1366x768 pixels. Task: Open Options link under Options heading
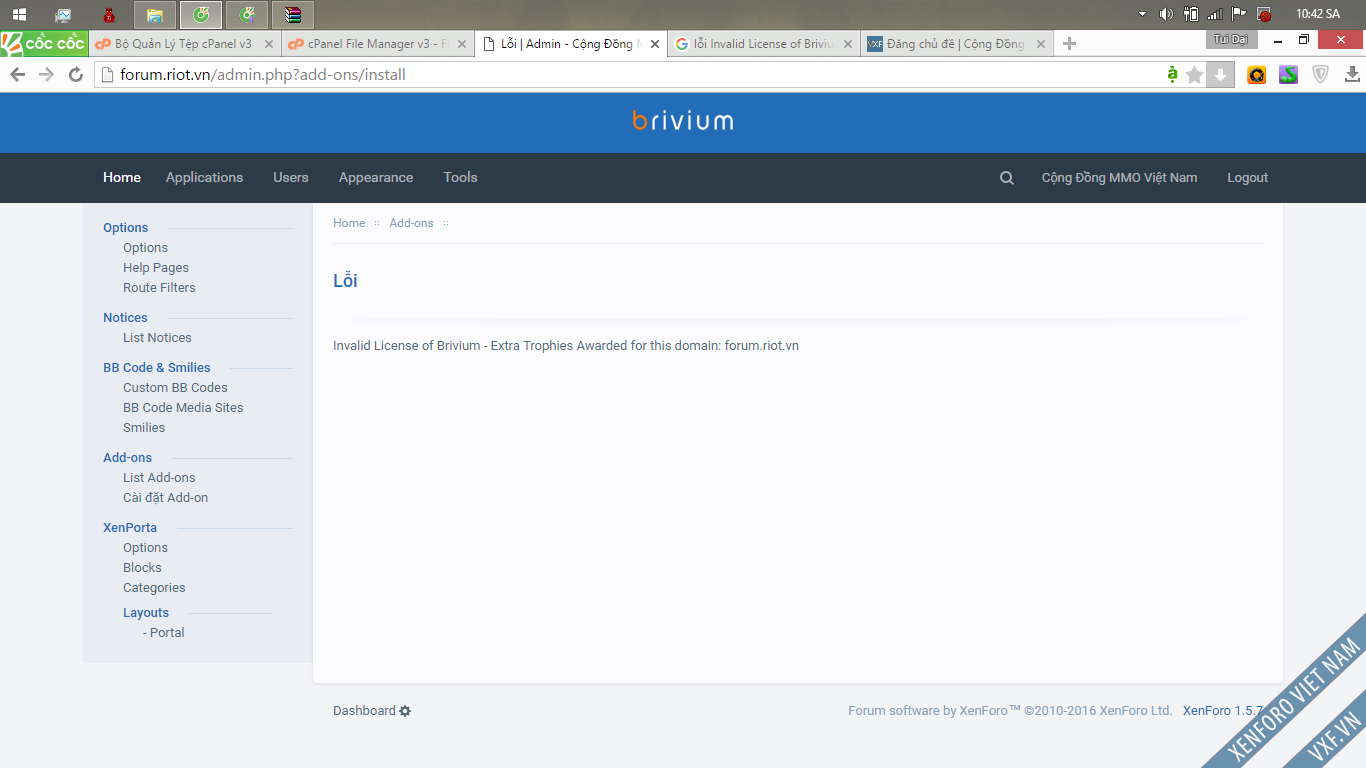click(145, 248)
